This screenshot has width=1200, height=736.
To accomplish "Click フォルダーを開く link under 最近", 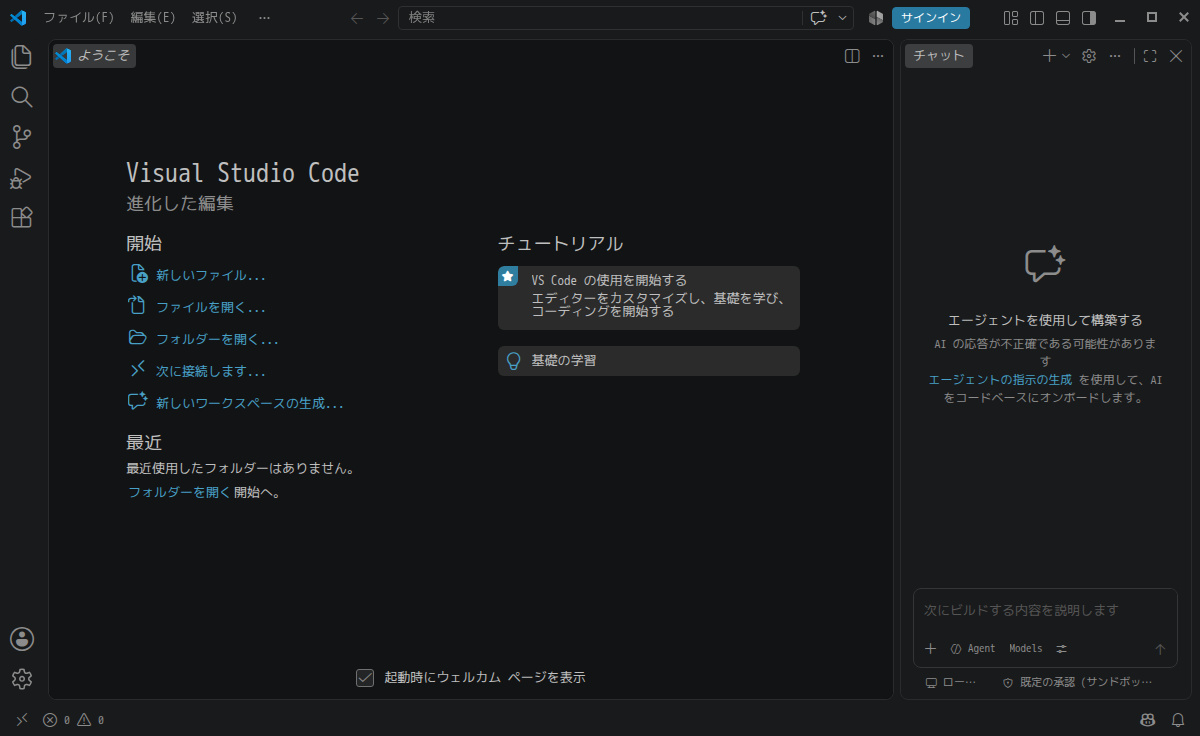I will tap(179, 492).
